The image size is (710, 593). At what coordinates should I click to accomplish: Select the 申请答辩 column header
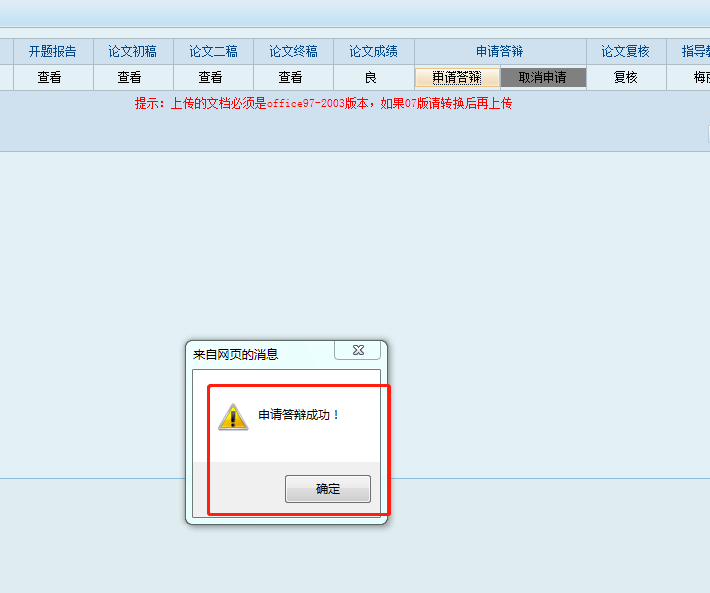tap(500, 51)
